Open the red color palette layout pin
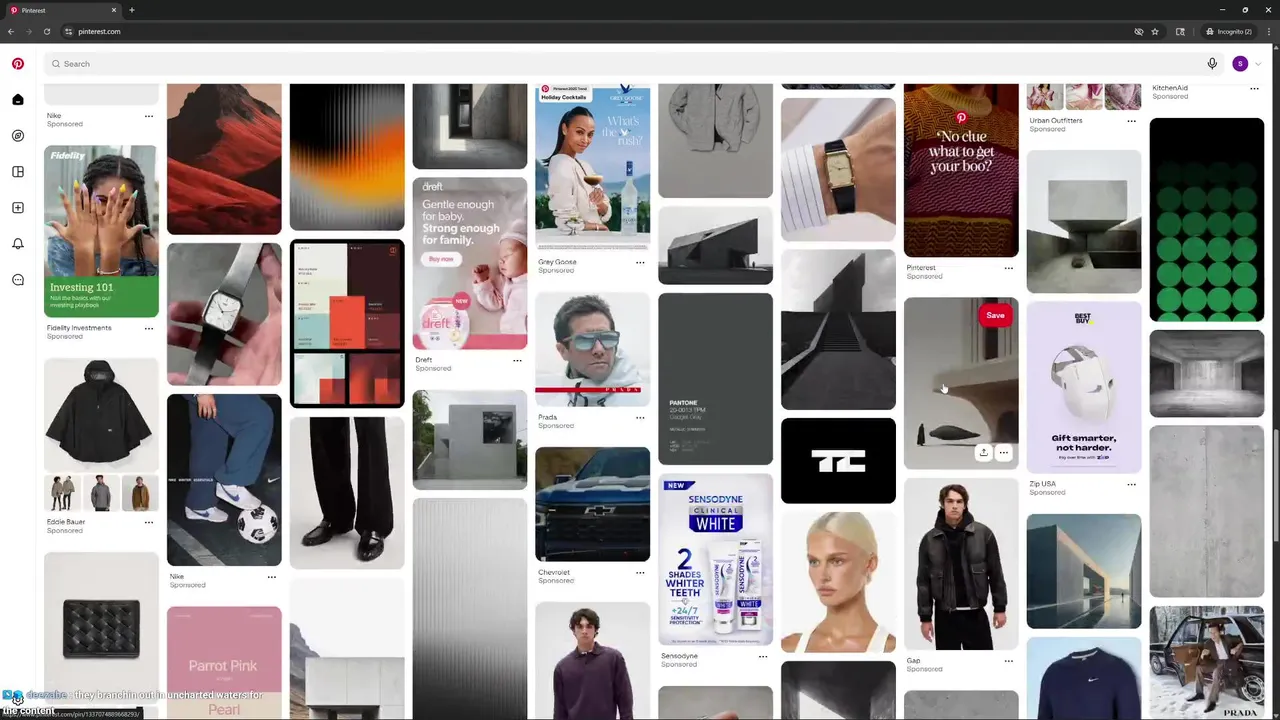This screenshot has height=720, width=1280. tap(347, 324)
